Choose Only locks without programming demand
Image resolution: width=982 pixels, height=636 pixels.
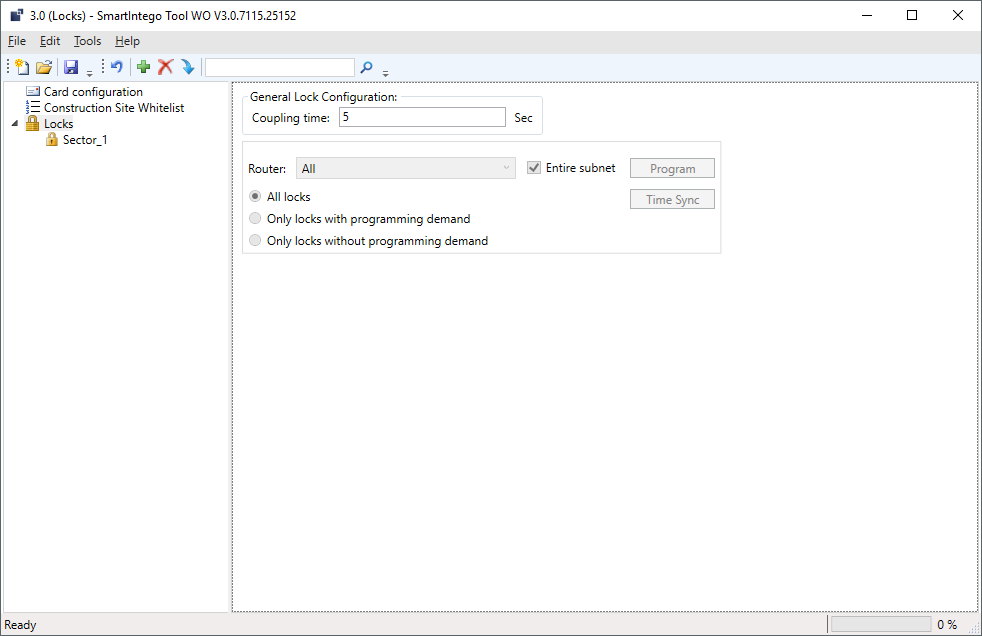pos(256,241)
